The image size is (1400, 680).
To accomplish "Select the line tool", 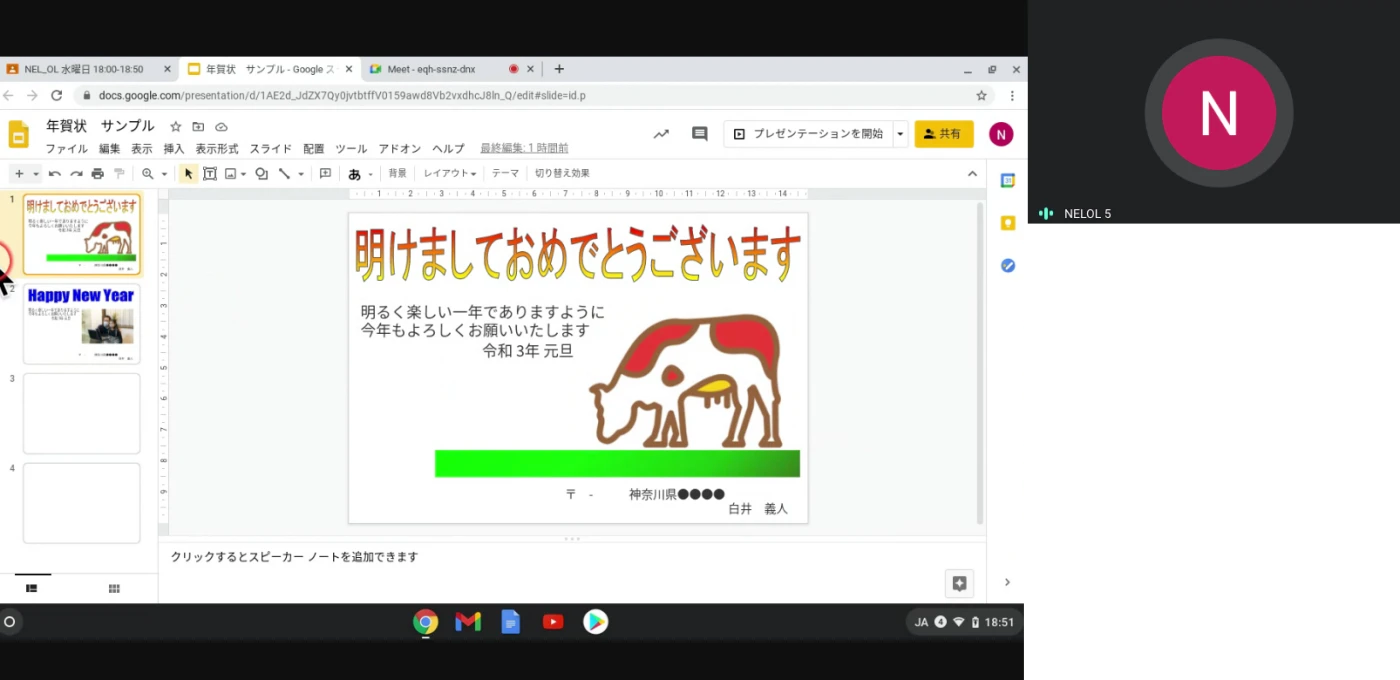I will tap(285, 174).
